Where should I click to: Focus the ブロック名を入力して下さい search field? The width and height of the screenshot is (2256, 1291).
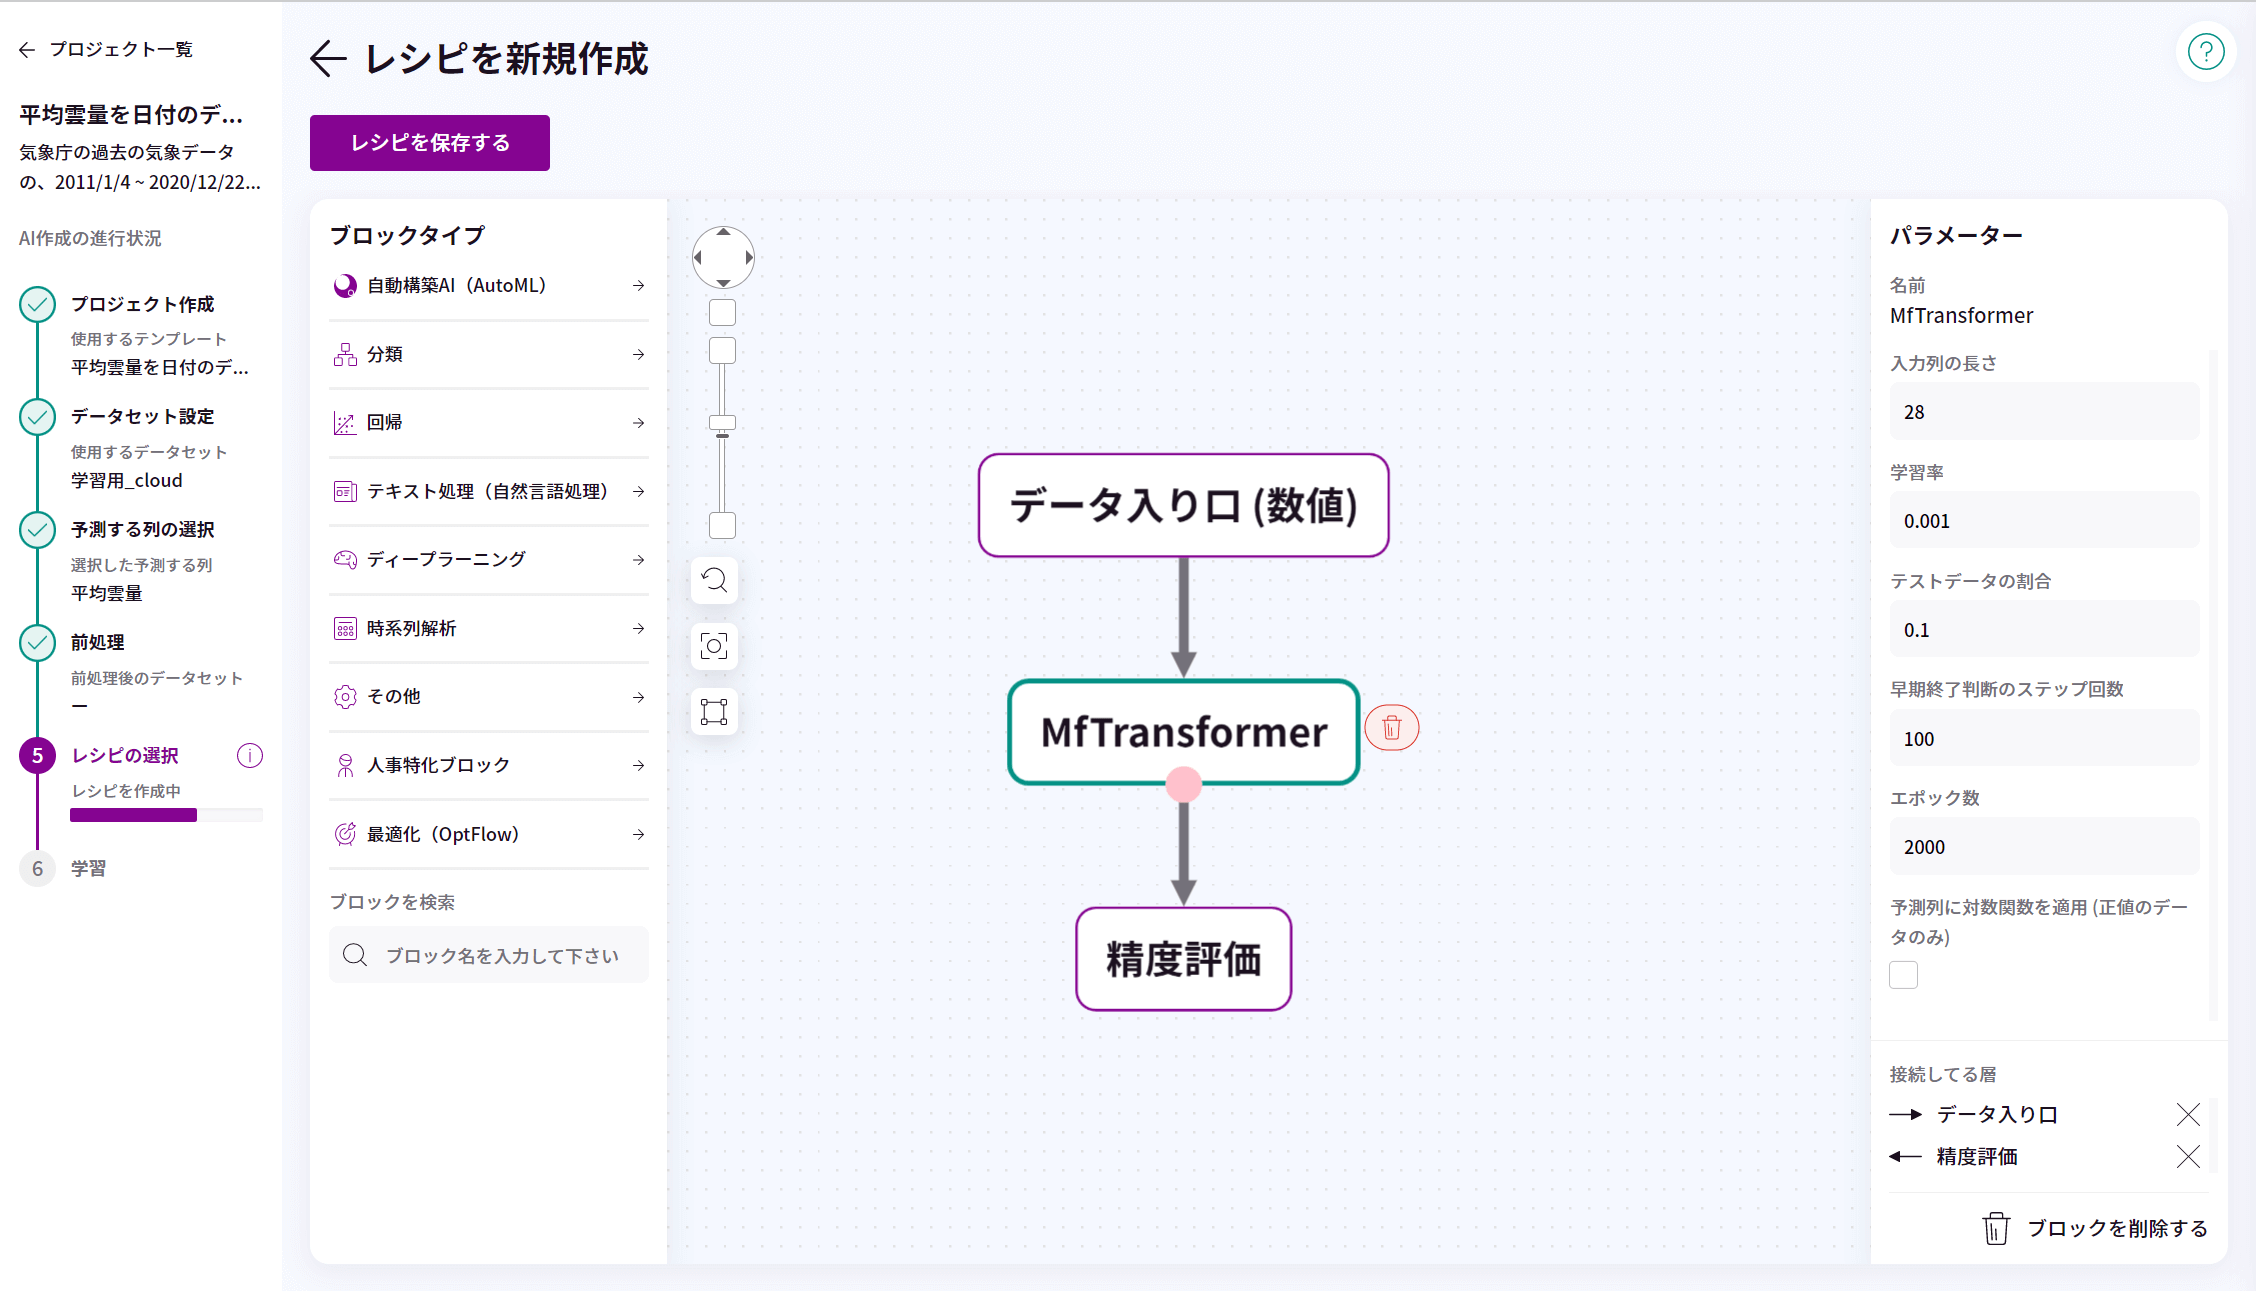click(x=489, y=955)
